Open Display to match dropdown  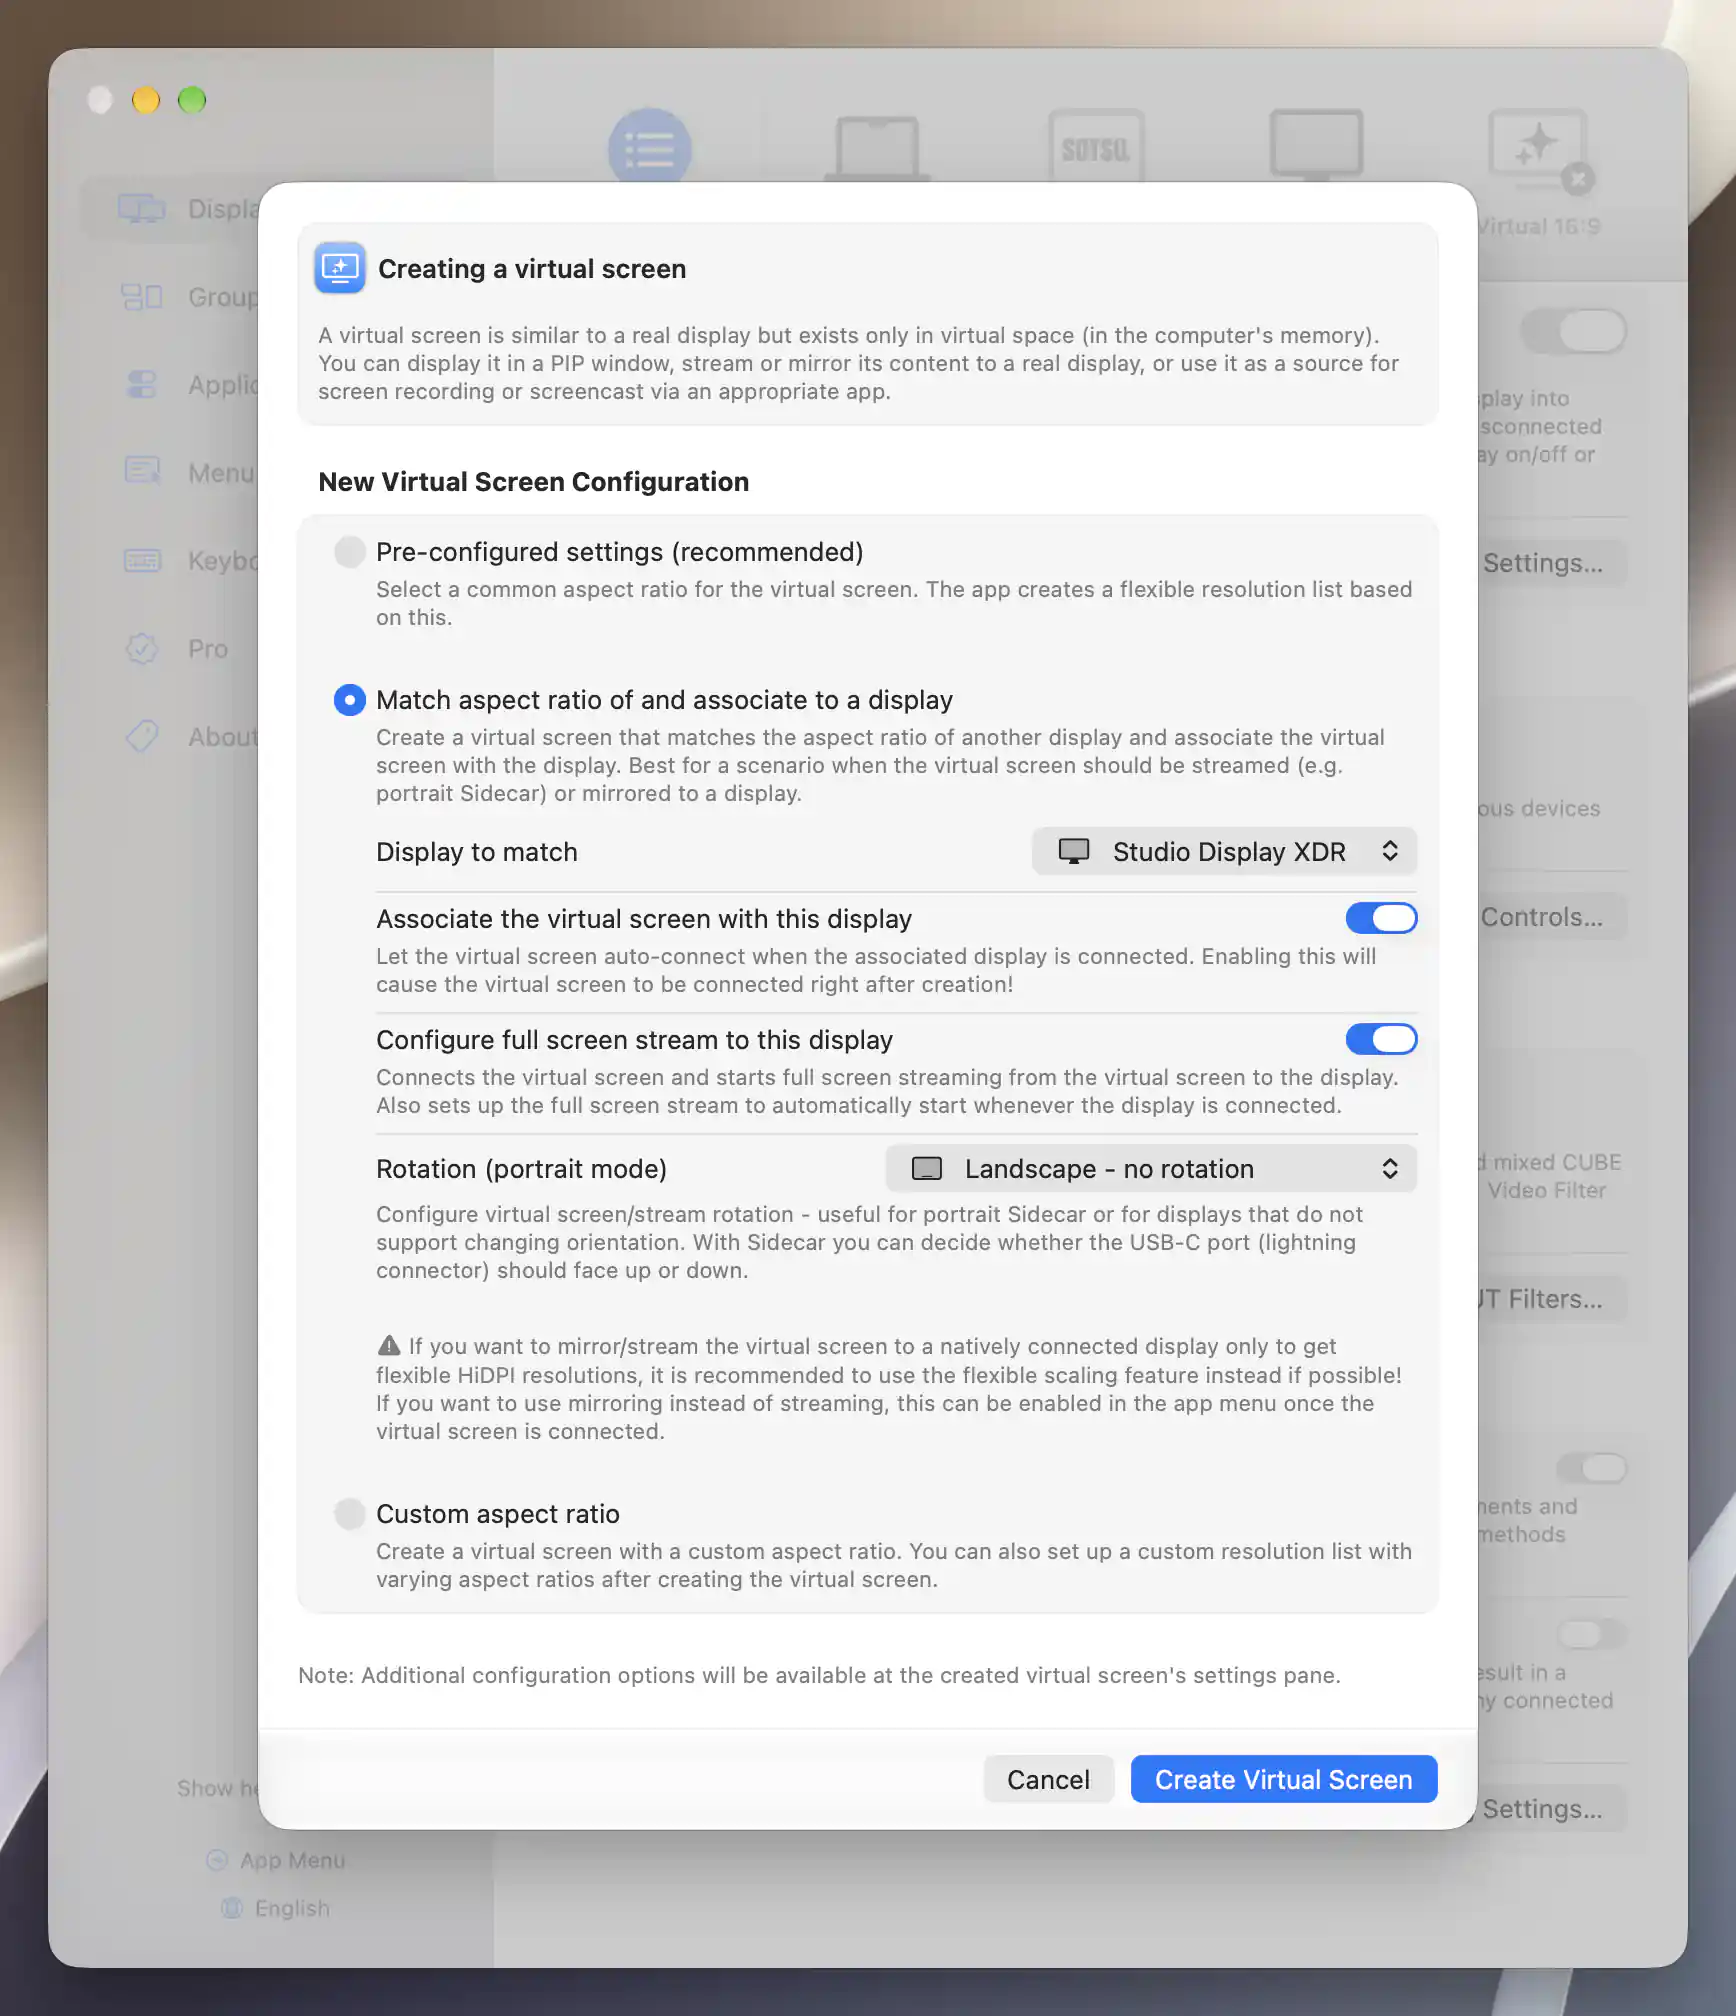(1224, 852)
